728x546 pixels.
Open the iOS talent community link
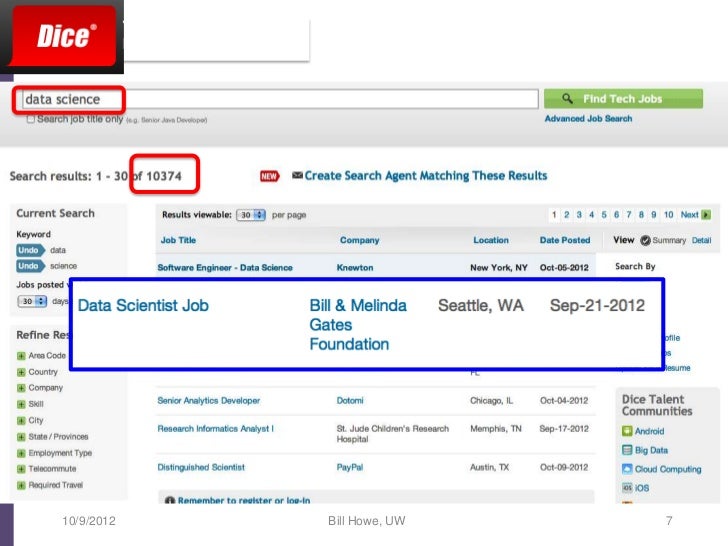(x=642, y=488)
